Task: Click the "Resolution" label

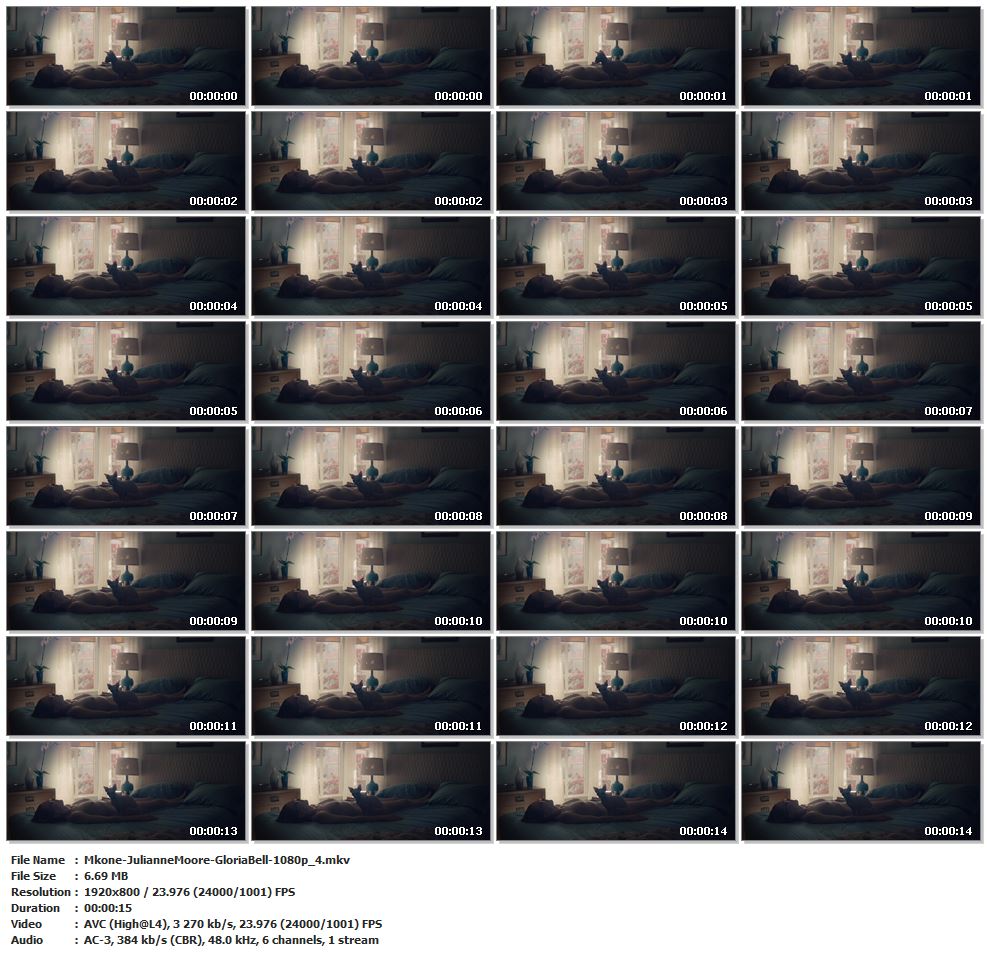Action: pyautogui.click(x=40, y=892)
